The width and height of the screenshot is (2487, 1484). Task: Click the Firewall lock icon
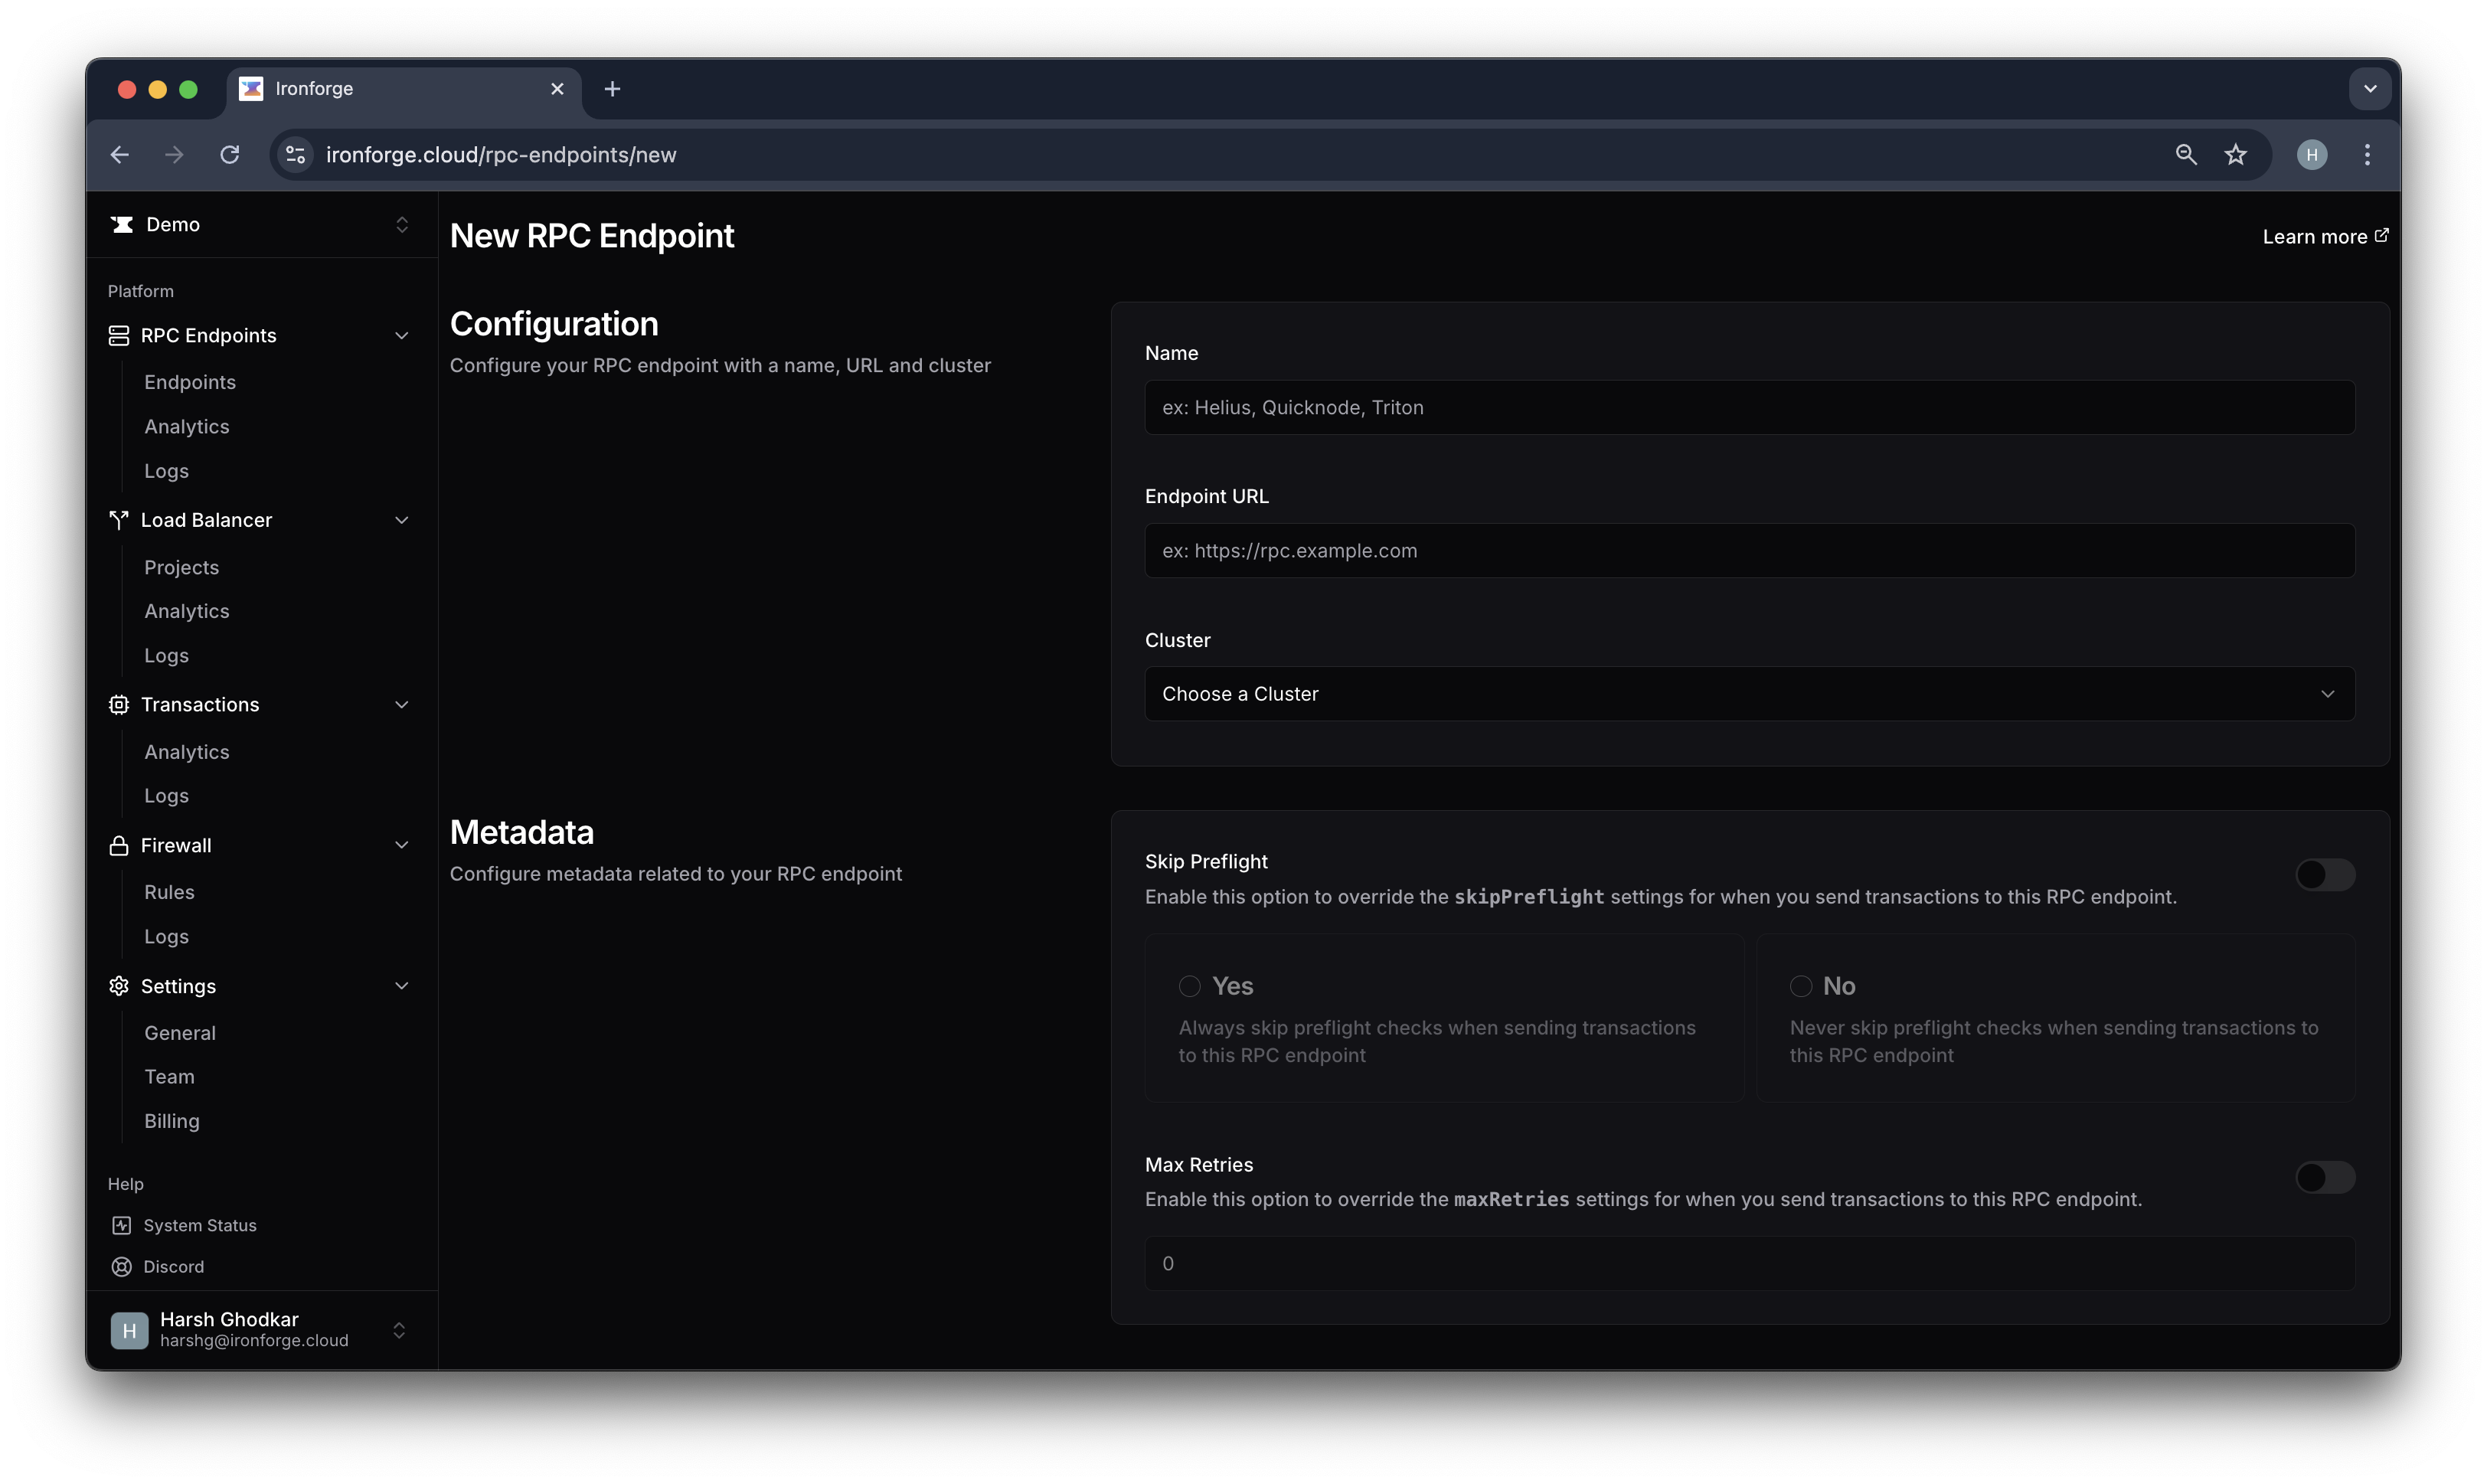(119, 845)
